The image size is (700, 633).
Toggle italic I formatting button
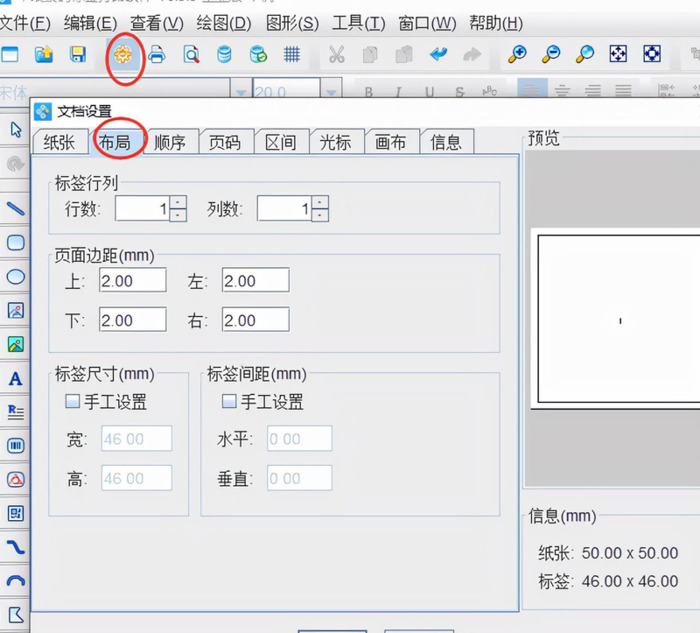click(x=398, y=92)
